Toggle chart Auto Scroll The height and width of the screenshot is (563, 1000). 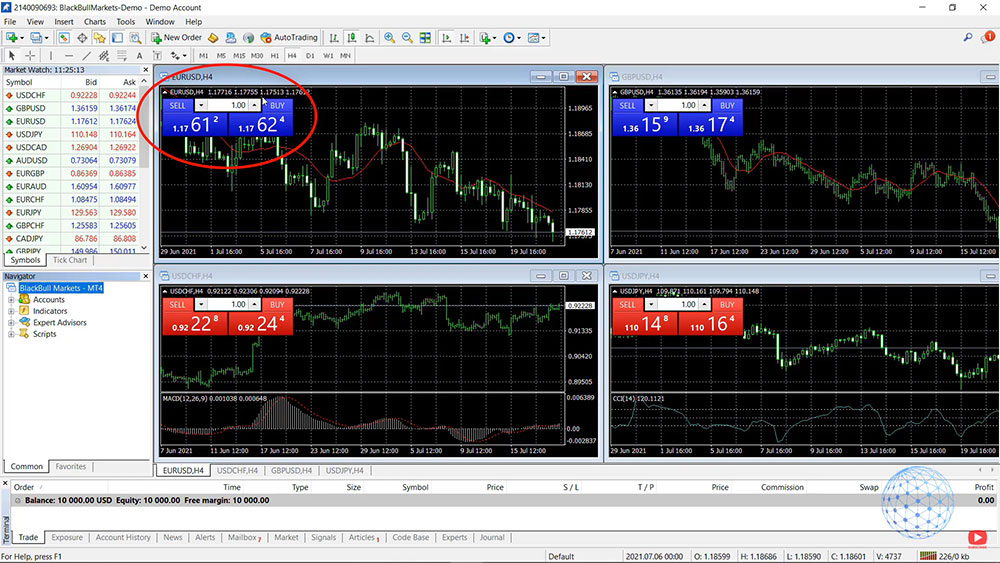(446, 38)
